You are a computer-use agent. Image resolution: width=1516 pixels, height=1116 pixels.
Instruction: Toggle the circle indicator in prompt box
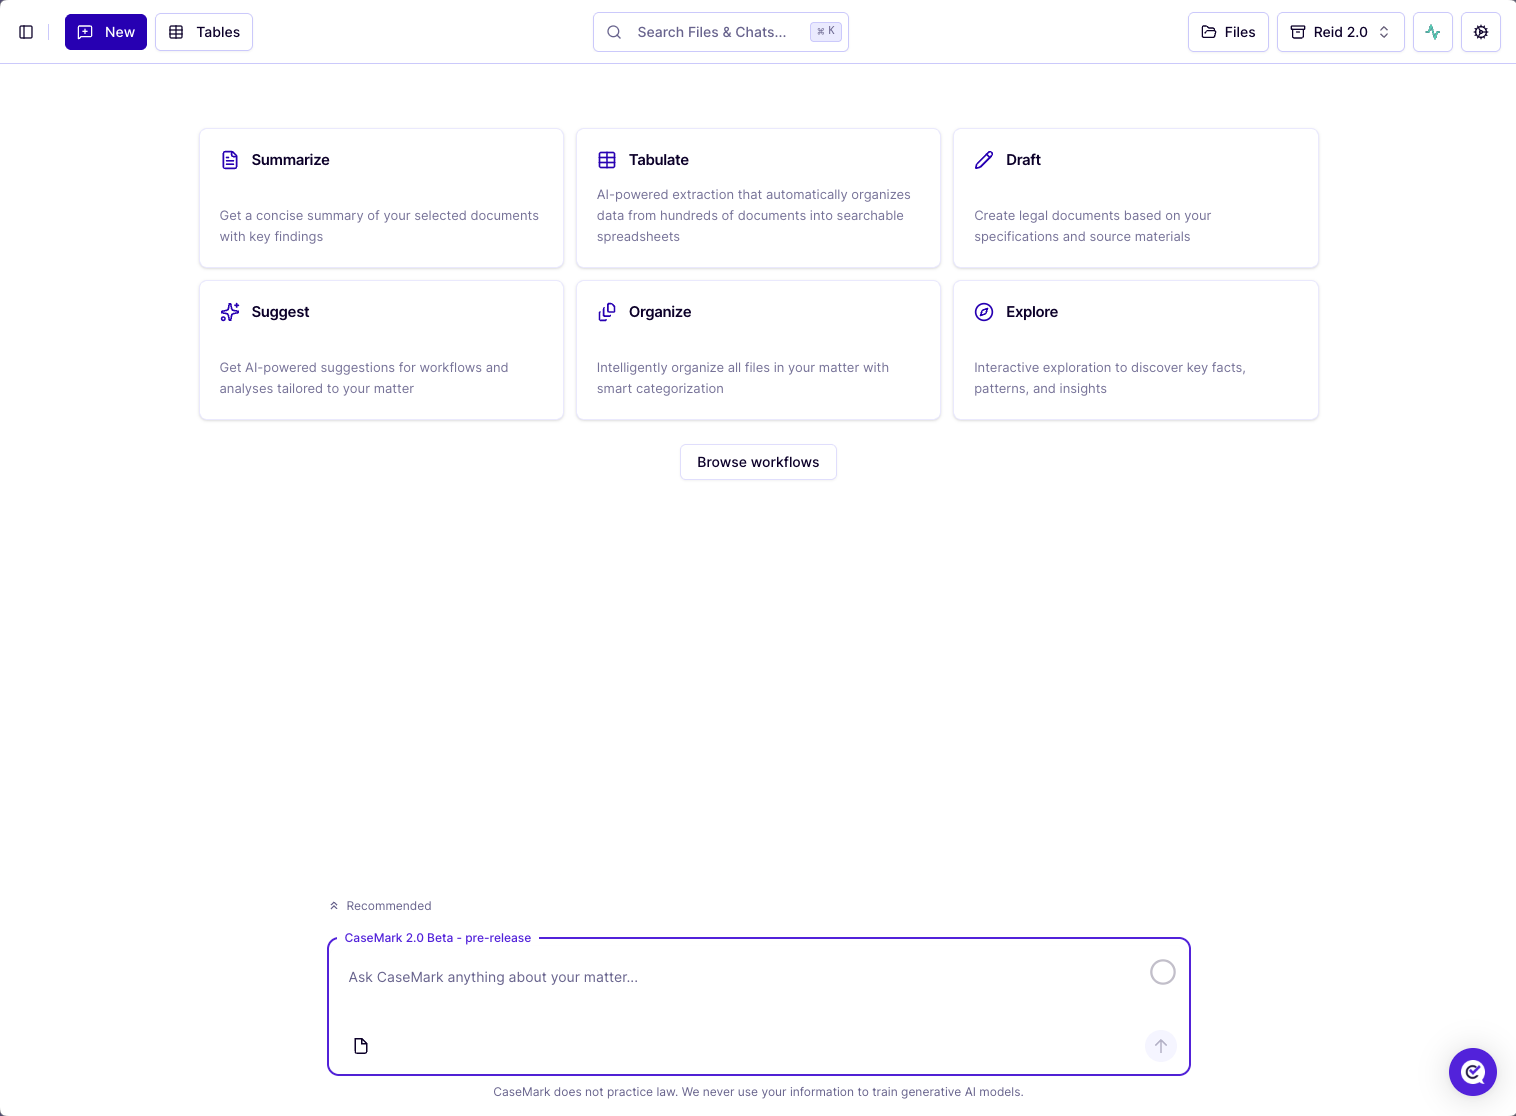point(1162,972)
